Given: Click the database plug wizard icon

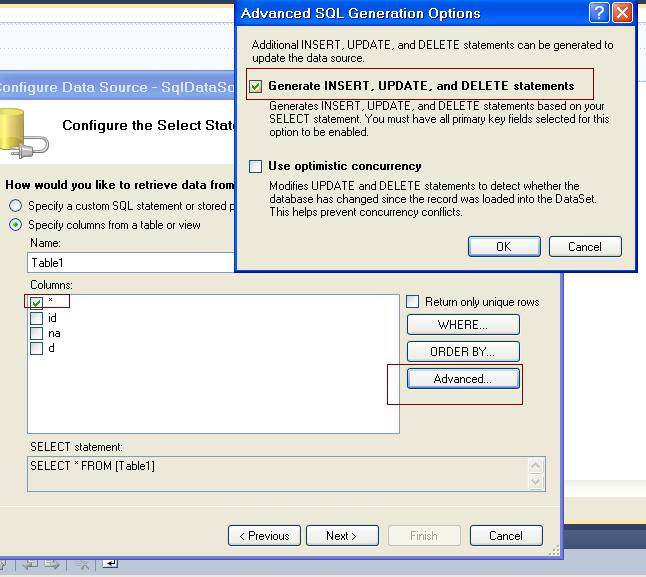Looking at the screenshot, I should pyautogui.click(x=21, y=133).
